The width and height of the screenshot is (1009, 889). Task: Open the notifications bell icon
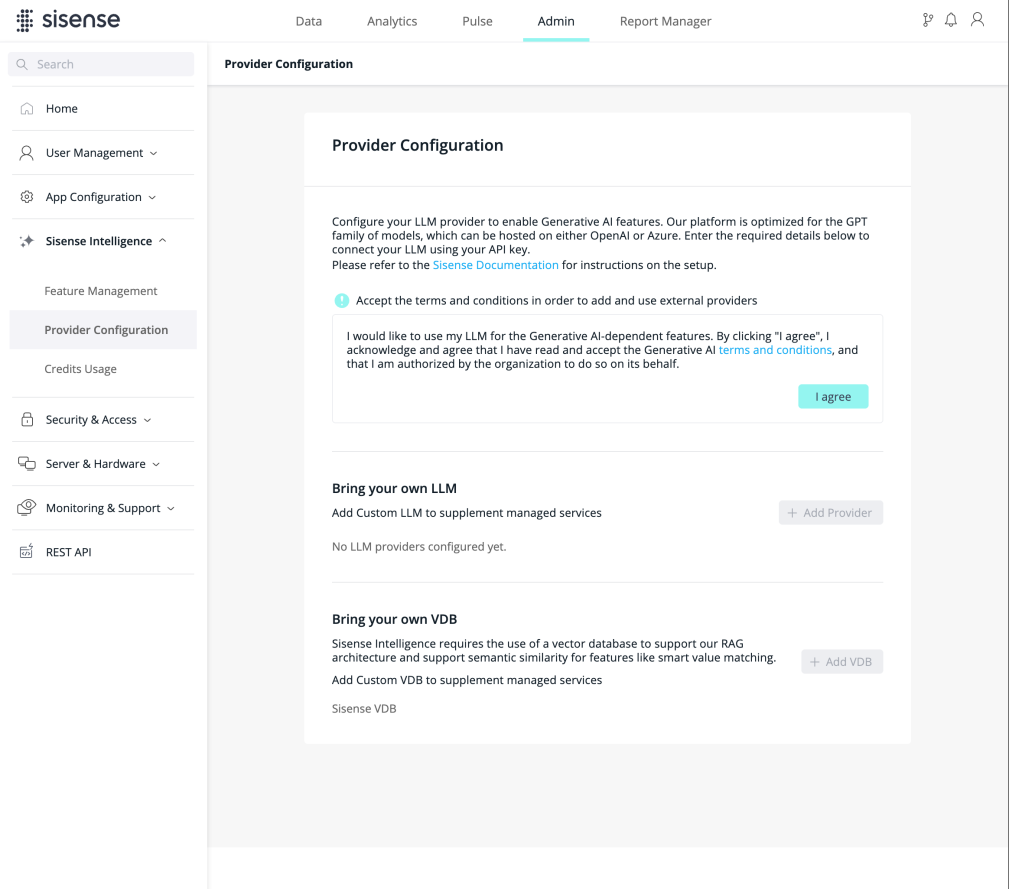951,20
